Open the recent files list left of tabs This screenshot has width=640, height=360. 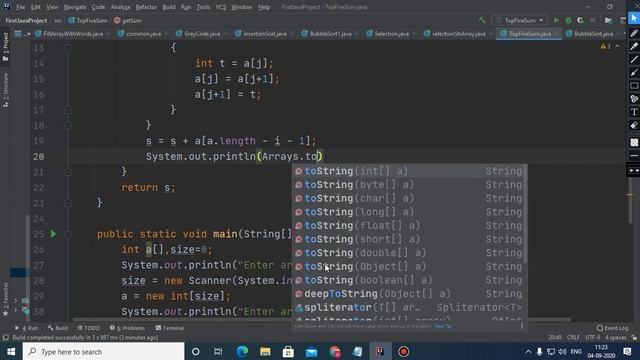(x=22, y=34)
